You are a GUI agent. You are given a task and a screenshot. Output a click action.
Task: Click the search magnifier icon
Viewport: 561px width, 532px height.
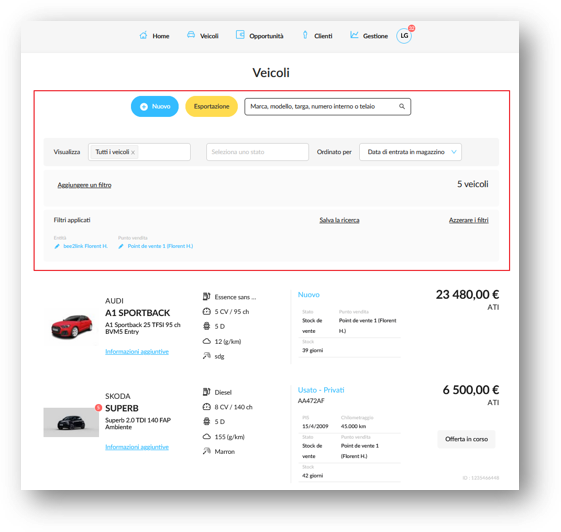click(x=402, y=106)
